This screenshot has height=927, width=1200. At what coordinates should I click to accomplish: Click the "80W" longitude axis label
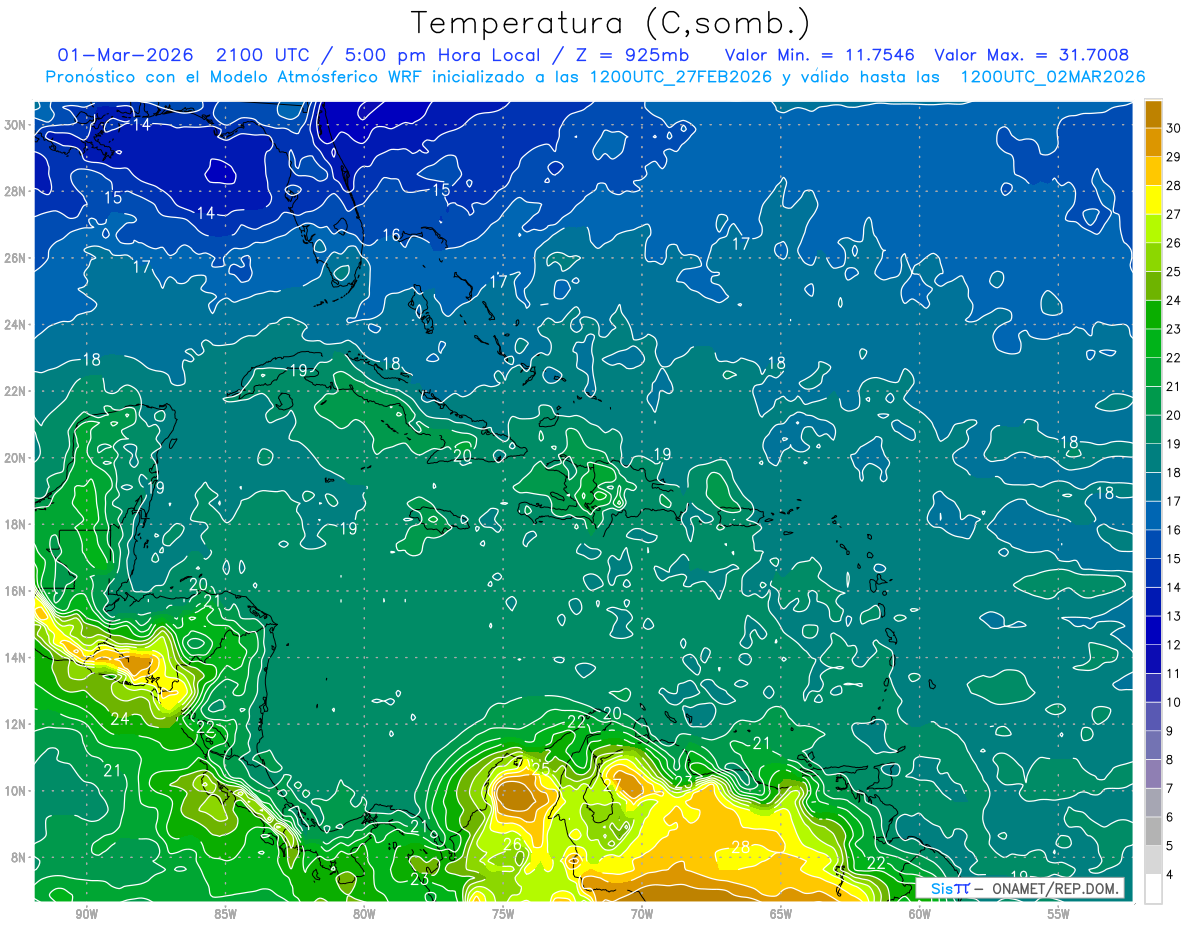364,914
